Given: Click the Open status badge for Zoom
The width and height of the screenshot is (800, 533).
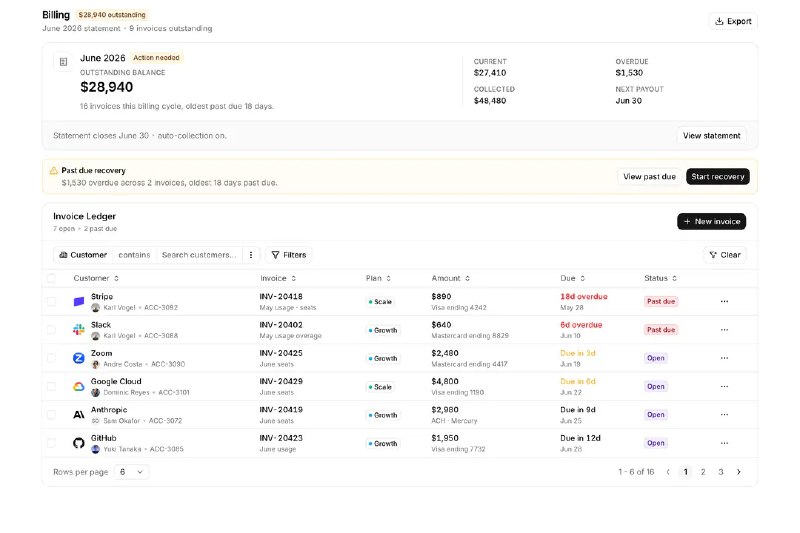Looking at the screenshot, I should pyautogui.click(x=656, y=358).
